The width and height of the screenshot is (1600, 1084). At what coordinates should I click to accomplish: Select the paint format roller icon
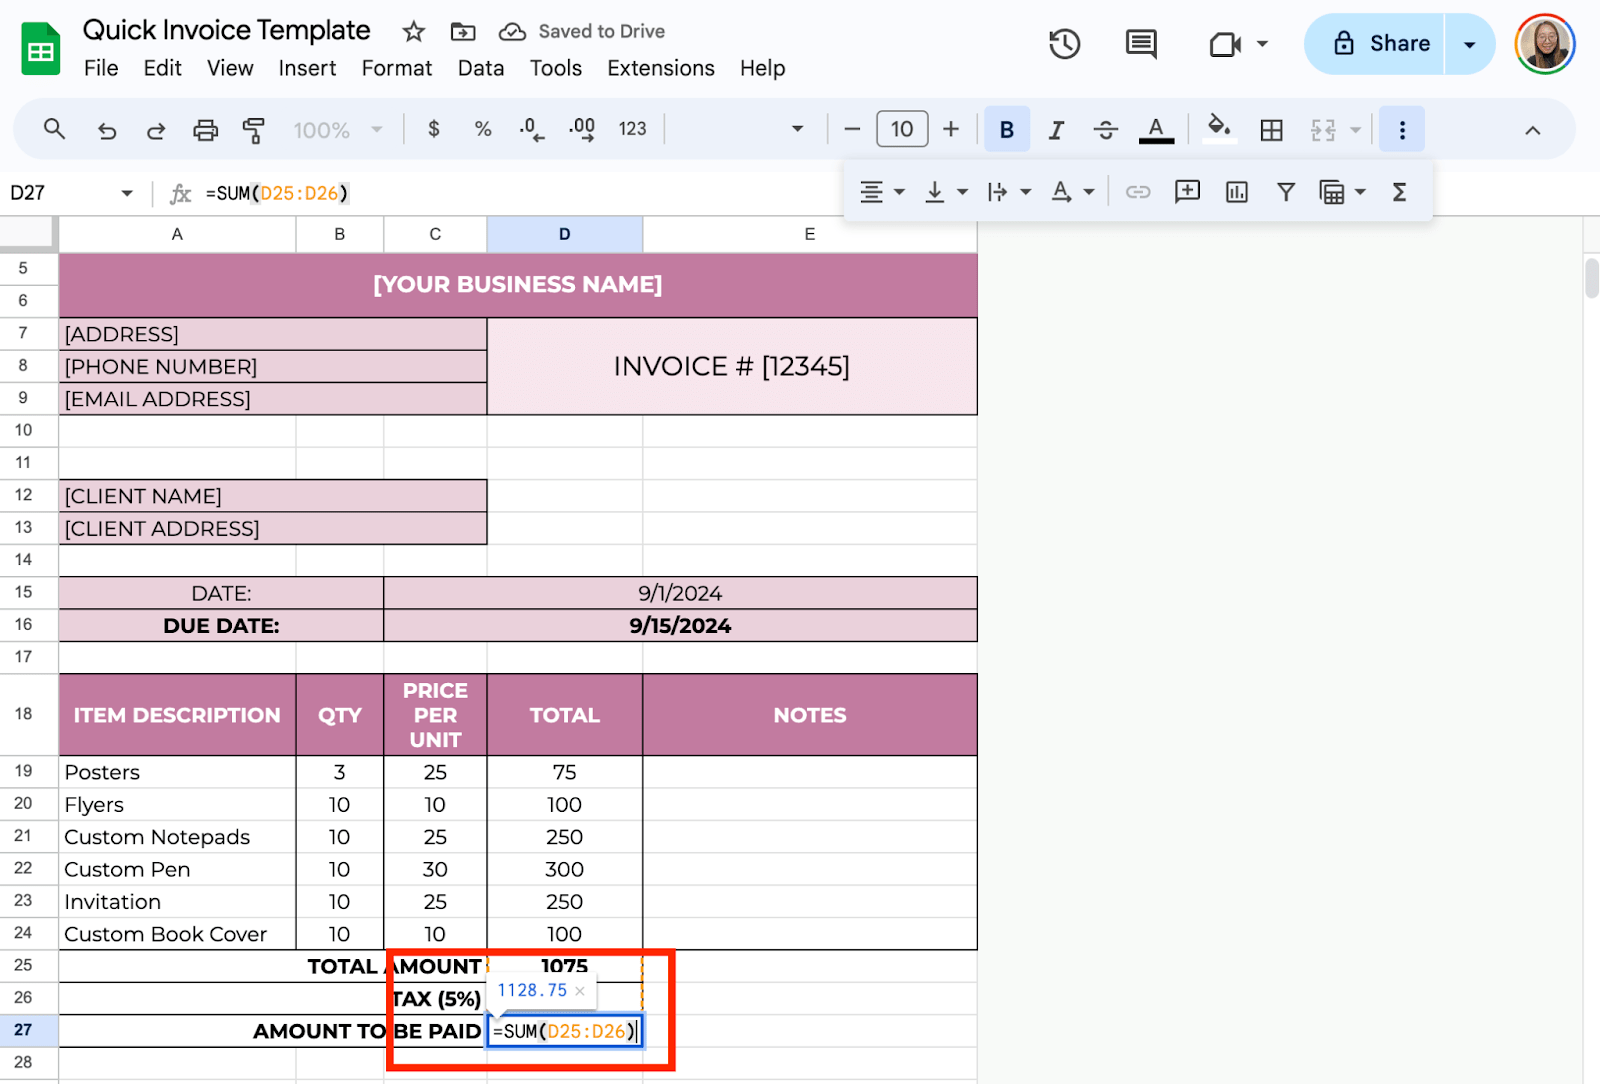254,130
